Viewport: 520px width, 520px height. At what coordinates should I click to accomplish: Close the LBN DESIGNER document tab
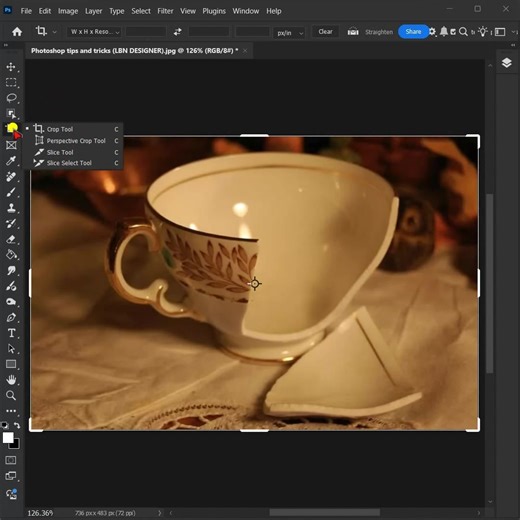(x=245, y=51)
